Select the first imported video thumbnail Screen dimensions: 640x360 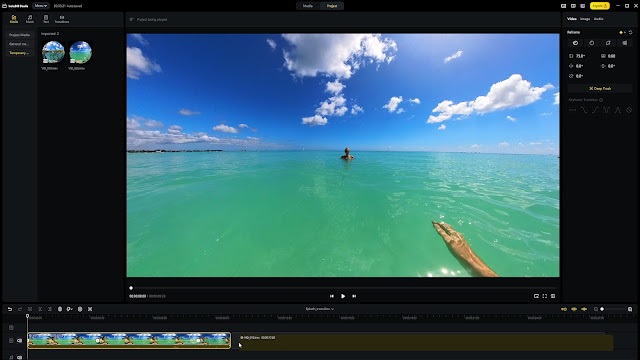coord(53,52)
